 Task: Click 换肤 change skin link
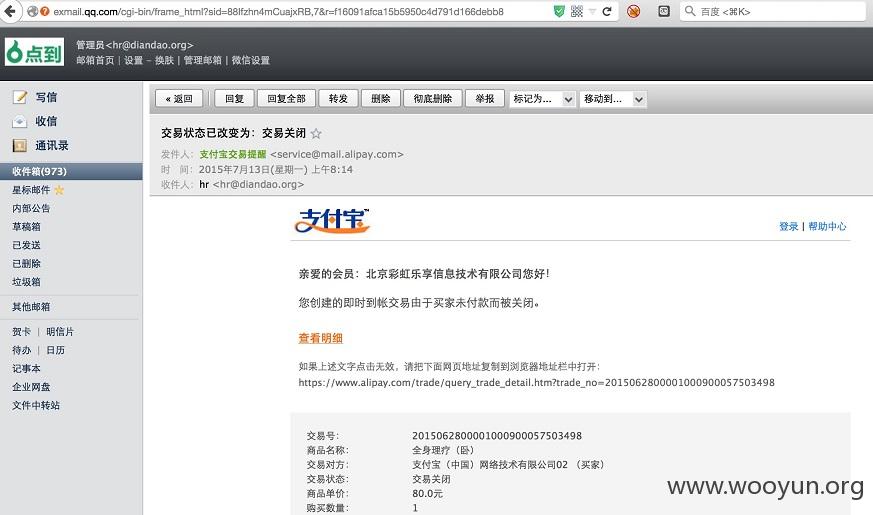164,60
